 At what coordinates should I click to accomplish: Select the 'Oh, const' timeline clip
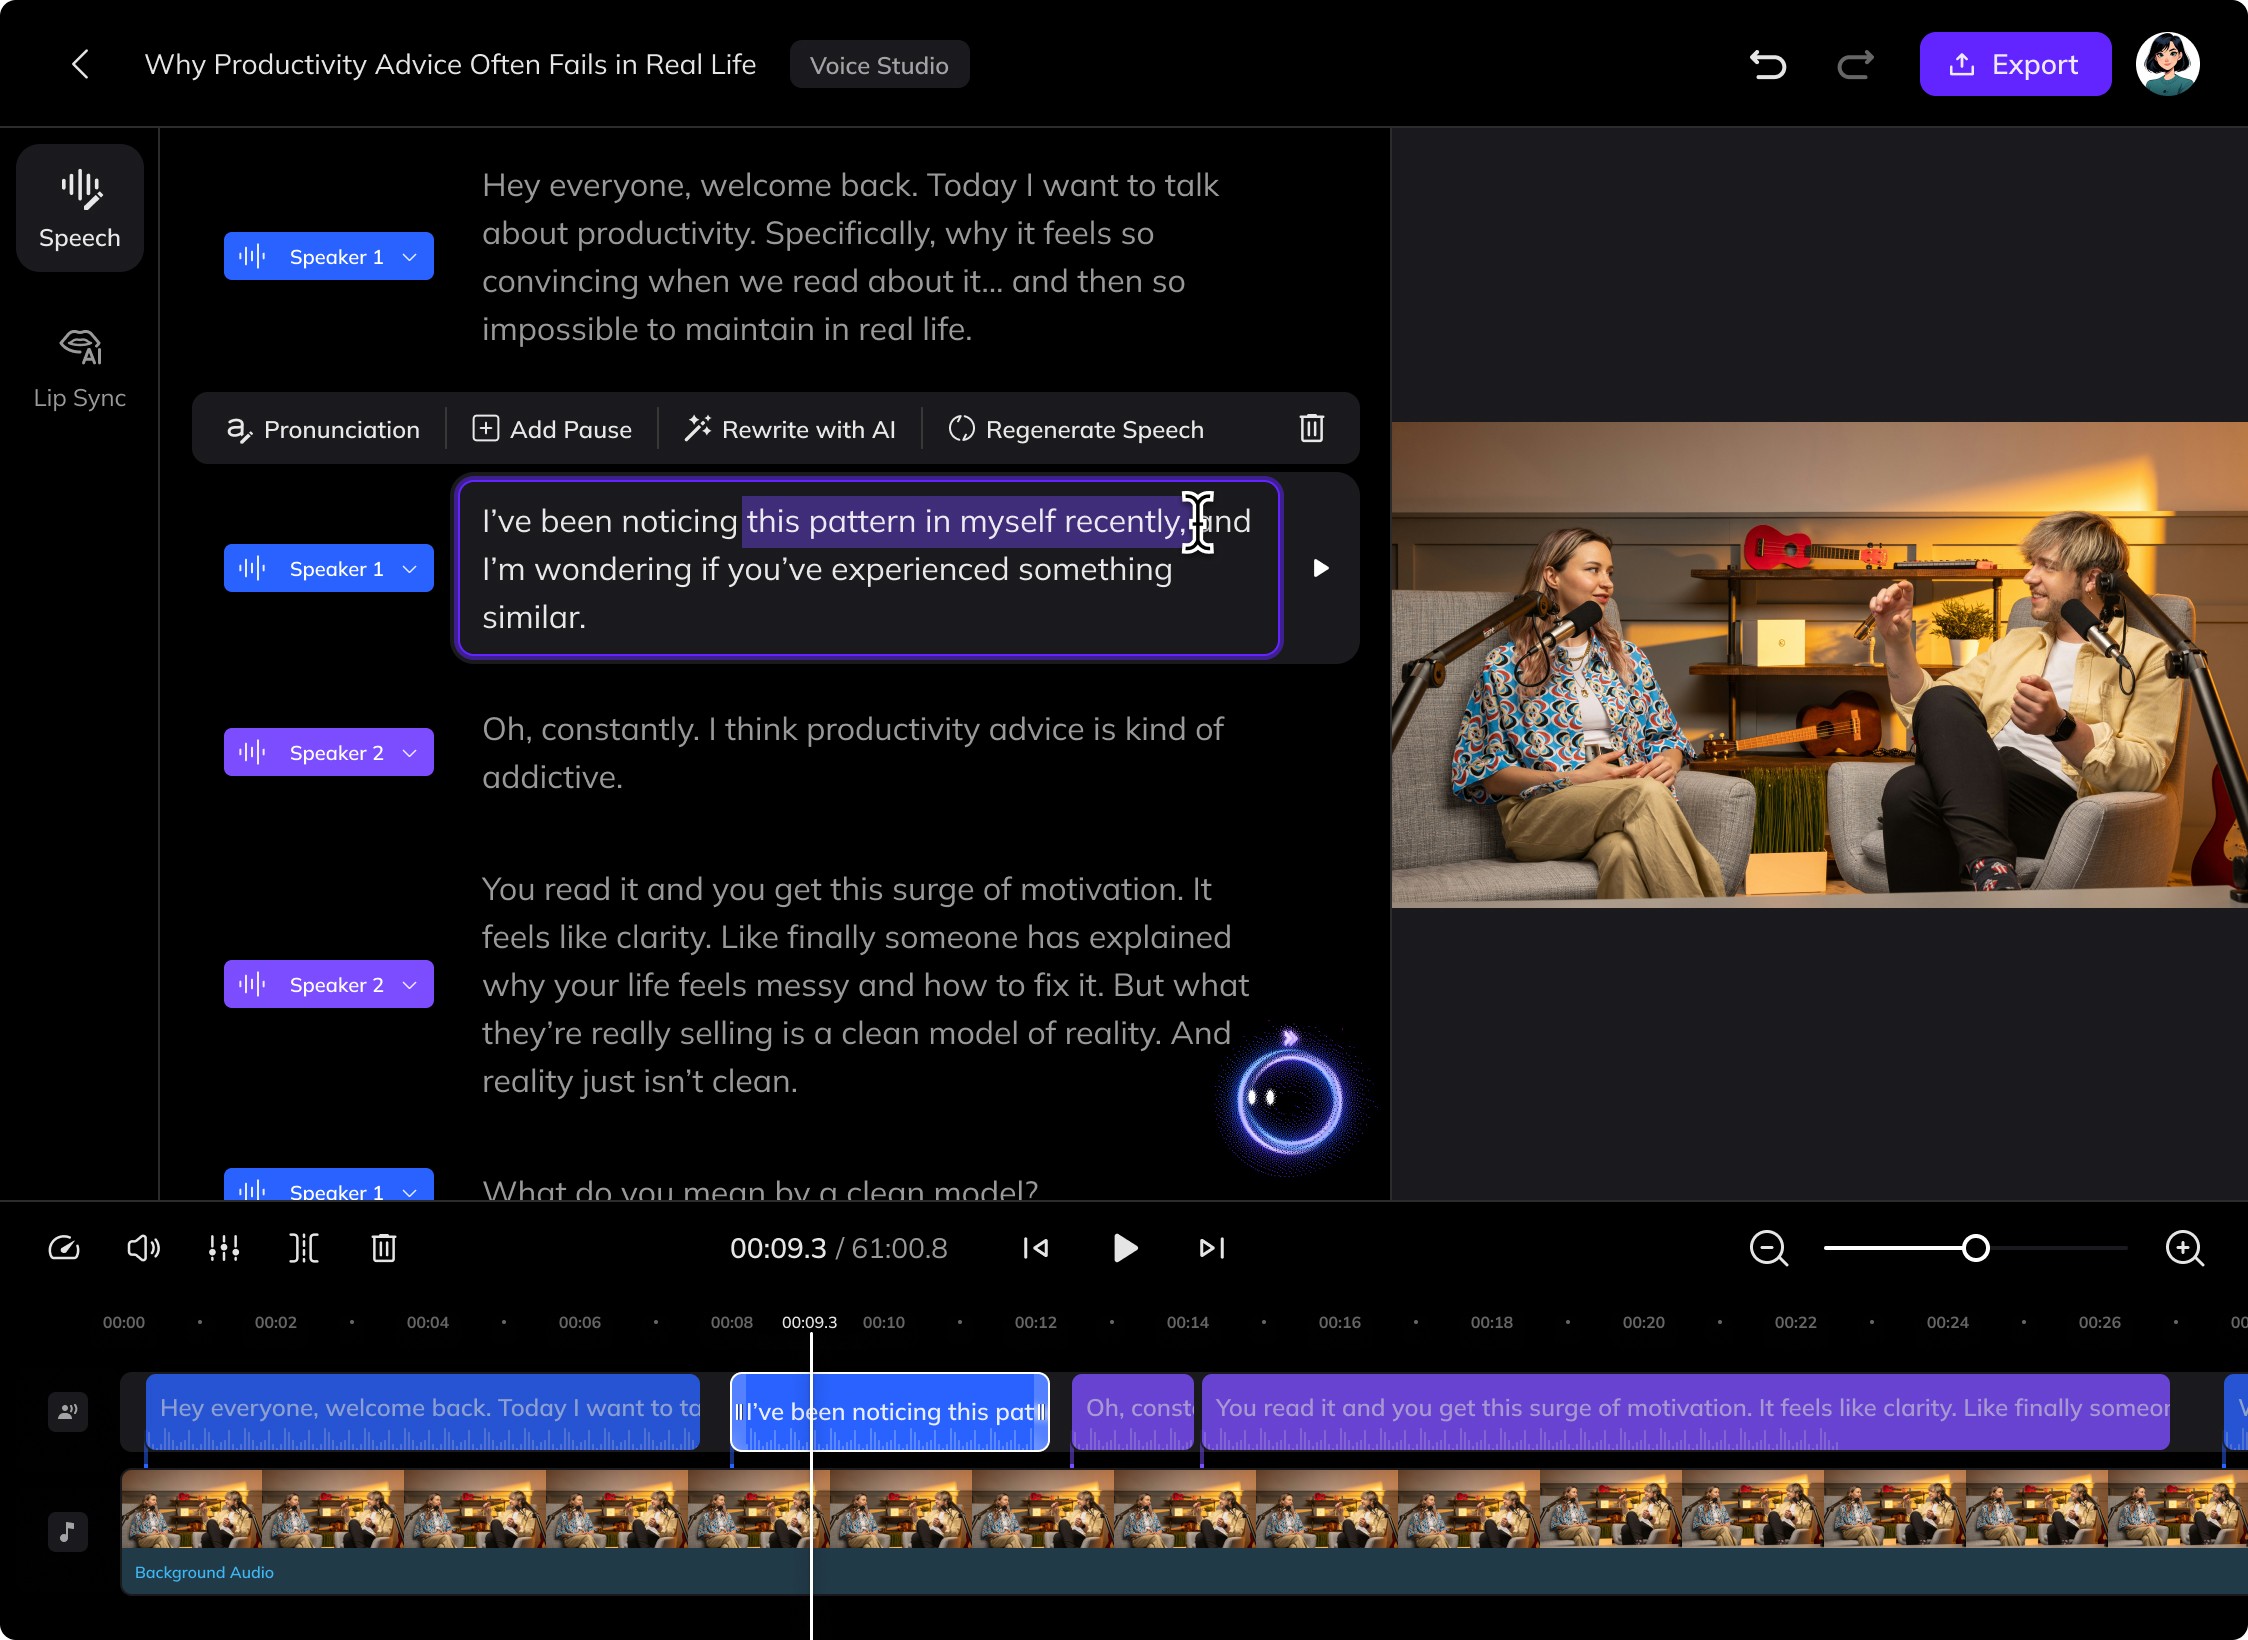point(1133,1411)
